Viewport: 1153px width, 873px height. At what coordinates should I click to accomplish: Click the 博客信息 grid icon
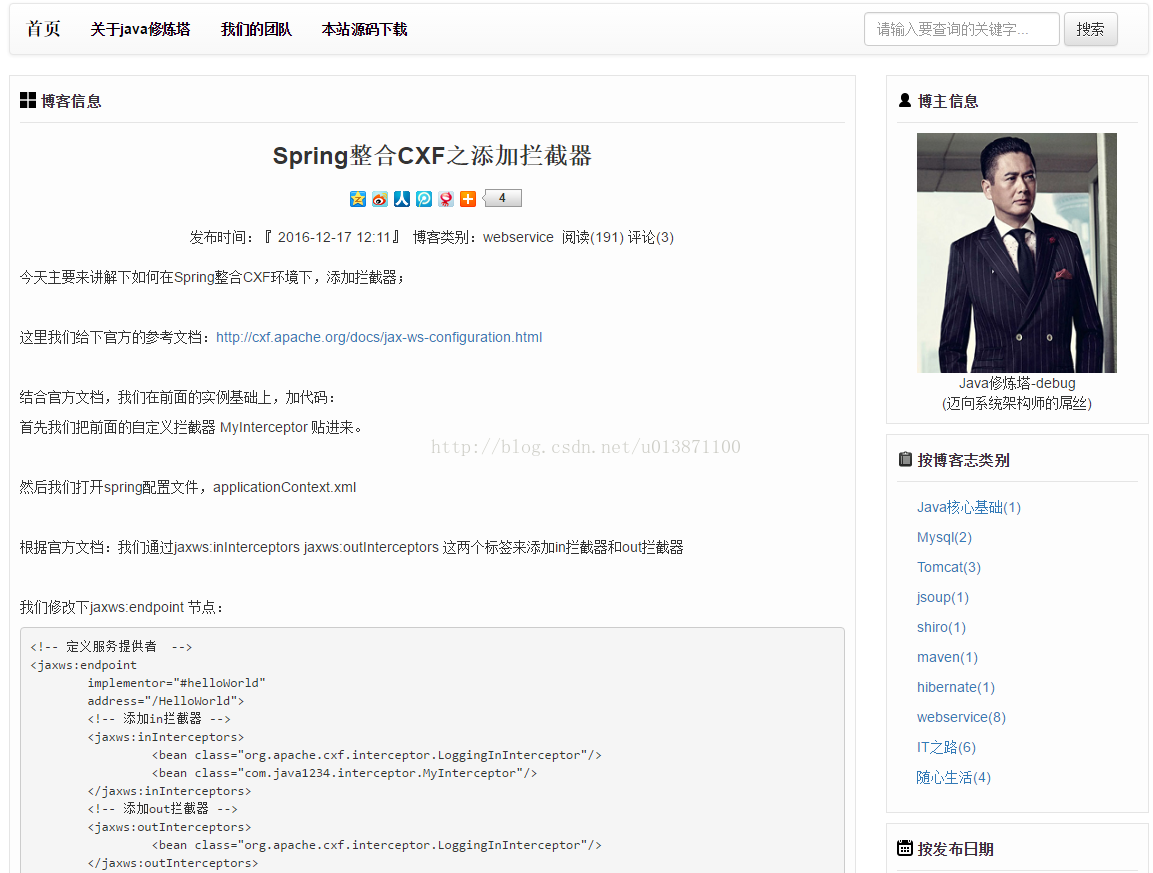click(x=28, y=100)
